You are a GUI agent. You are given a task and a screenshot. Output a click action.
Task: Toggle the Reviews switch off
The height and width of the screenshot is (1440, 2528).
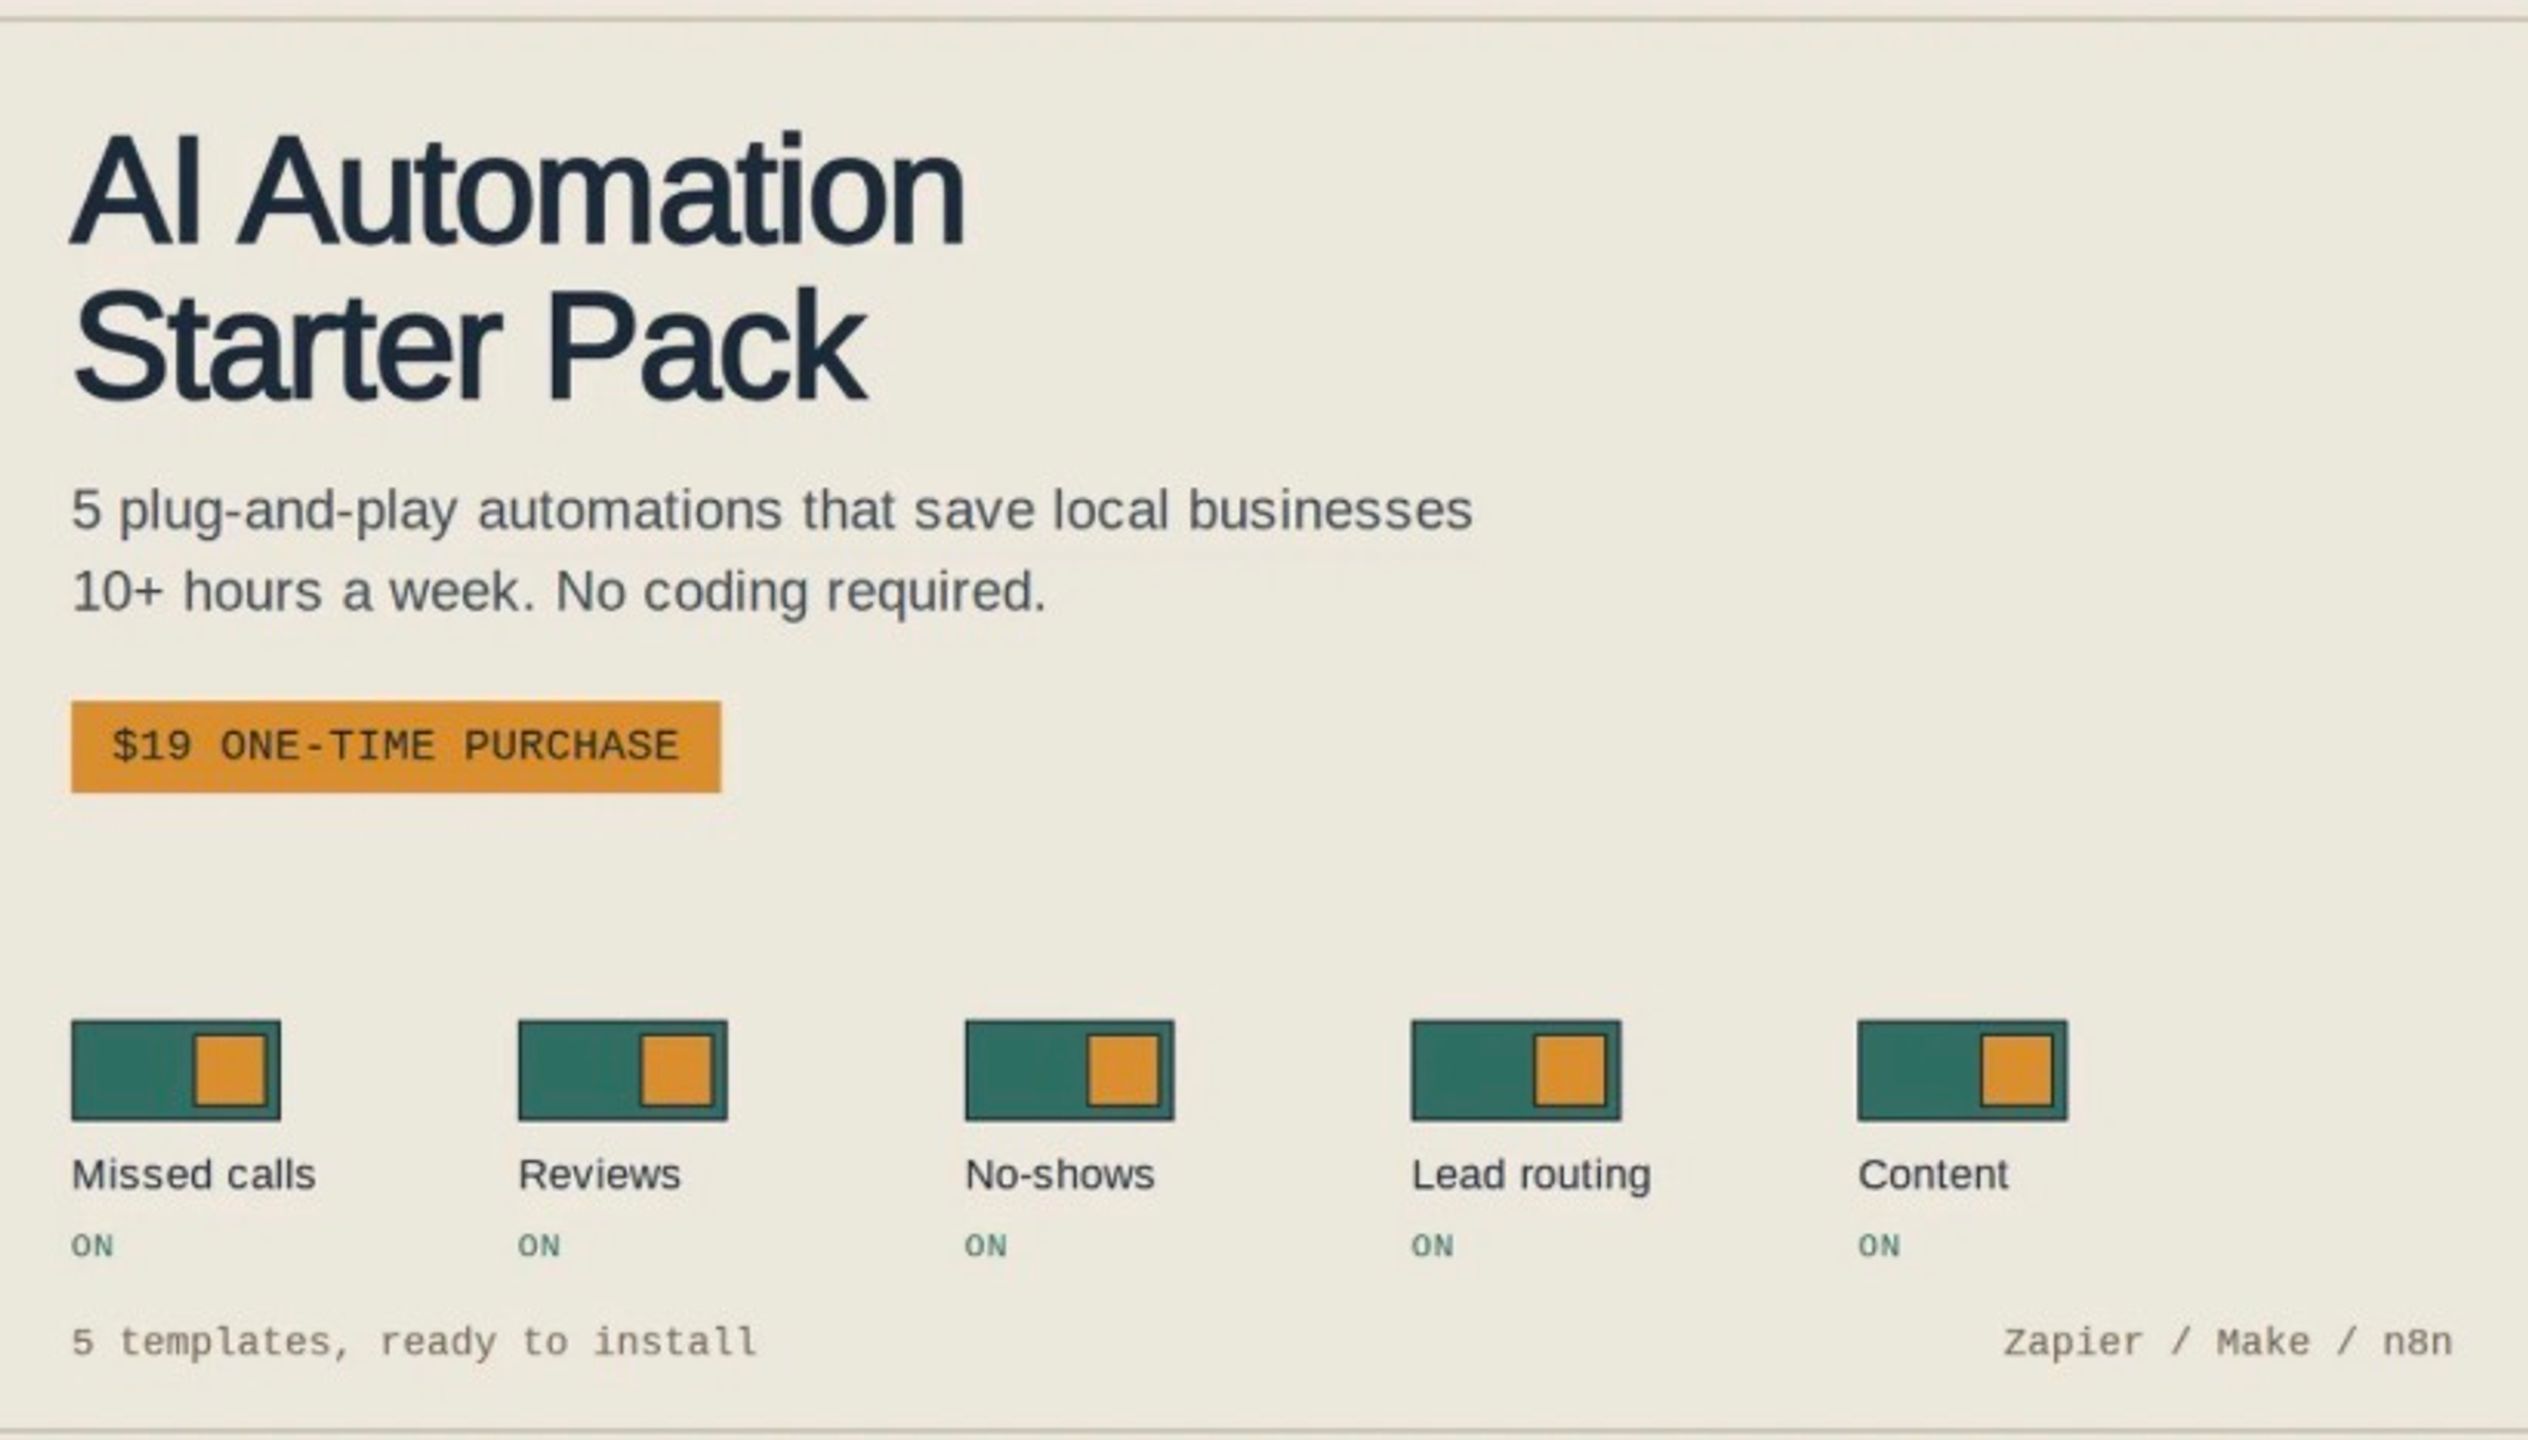click(623, 1070)
